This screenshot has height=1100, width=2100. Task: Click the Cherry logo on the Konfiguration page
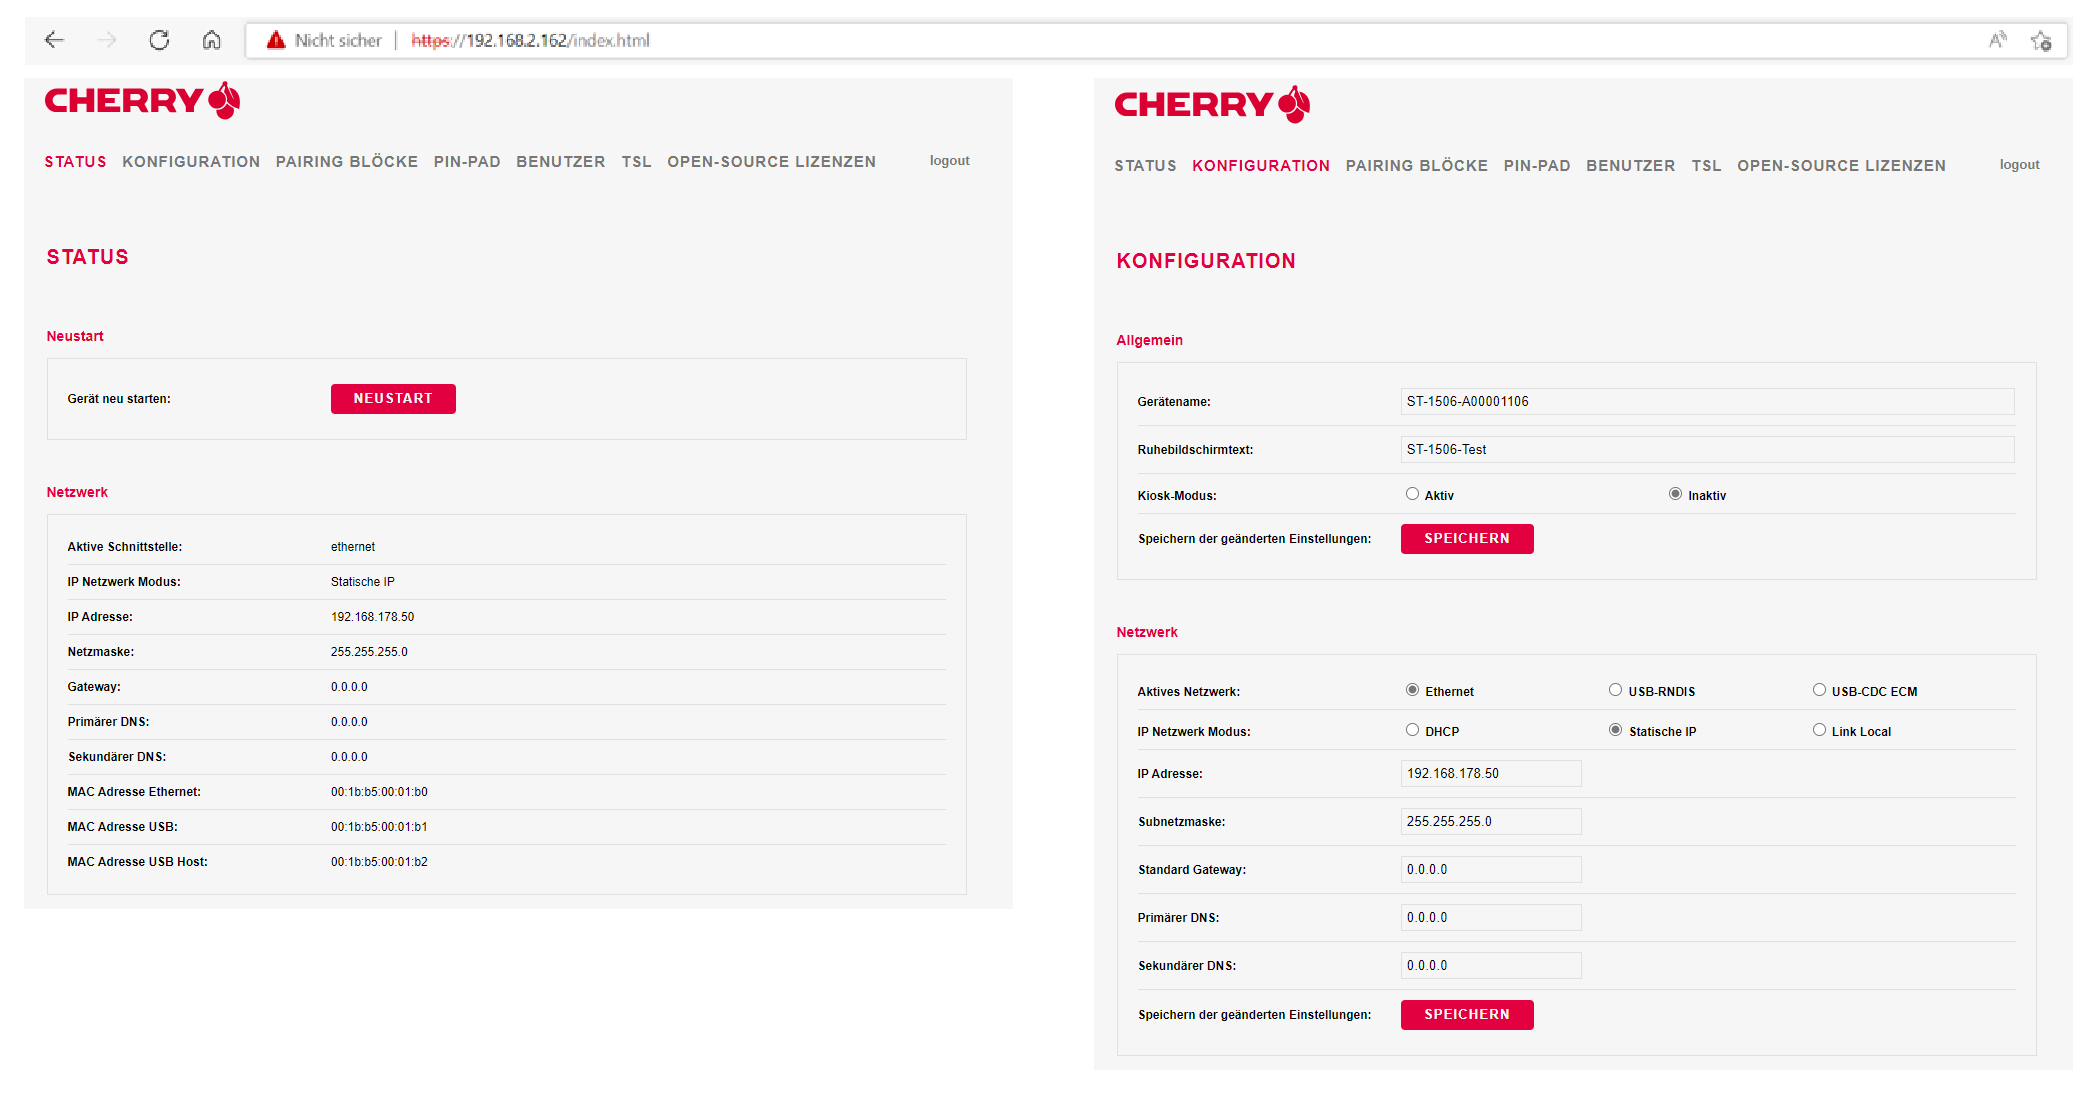click(x=1212, y=105)
